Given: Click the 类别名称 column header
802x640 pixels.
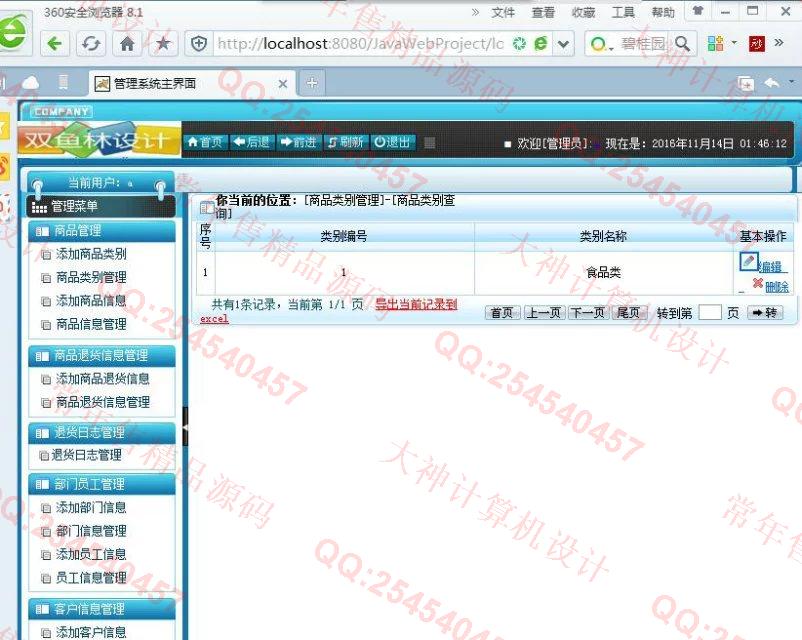Looking at the screenshot, I should tap(604, 236).
